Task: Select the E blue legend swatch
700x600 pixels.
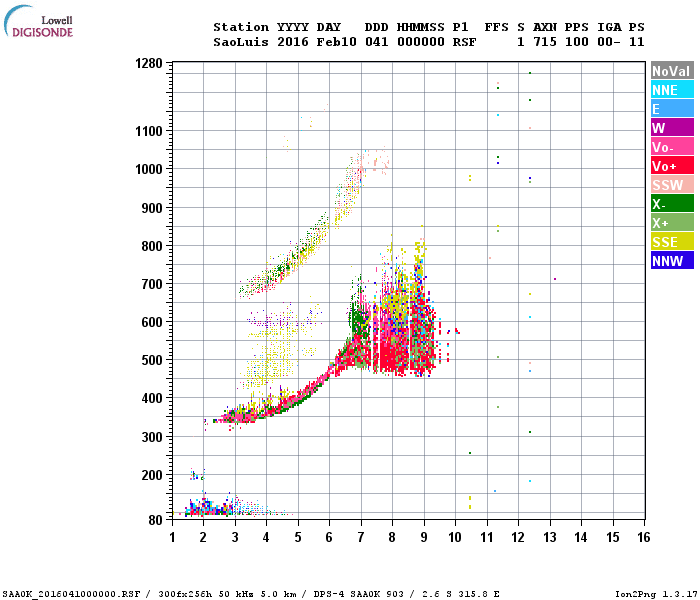Action: pos(672,109)
